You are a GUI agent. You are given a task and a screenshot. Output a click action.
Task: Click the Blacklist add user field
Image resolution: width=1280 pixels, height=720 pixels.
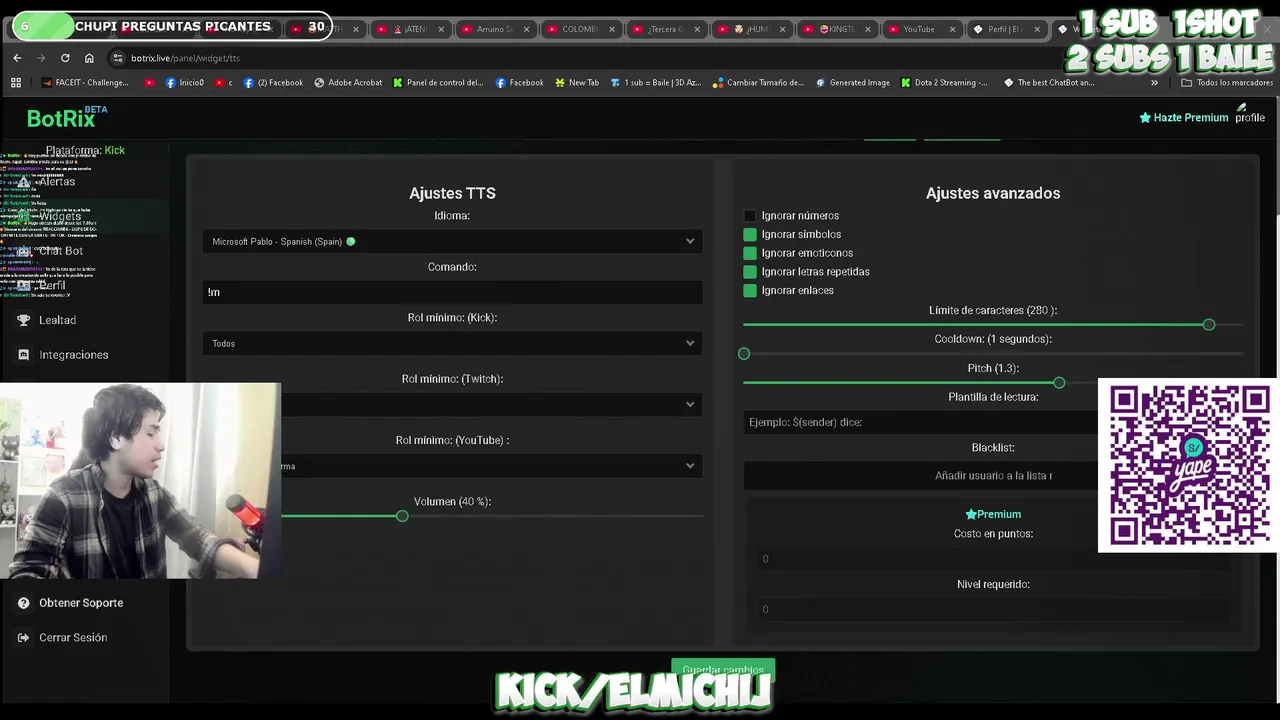coord(920,476)
